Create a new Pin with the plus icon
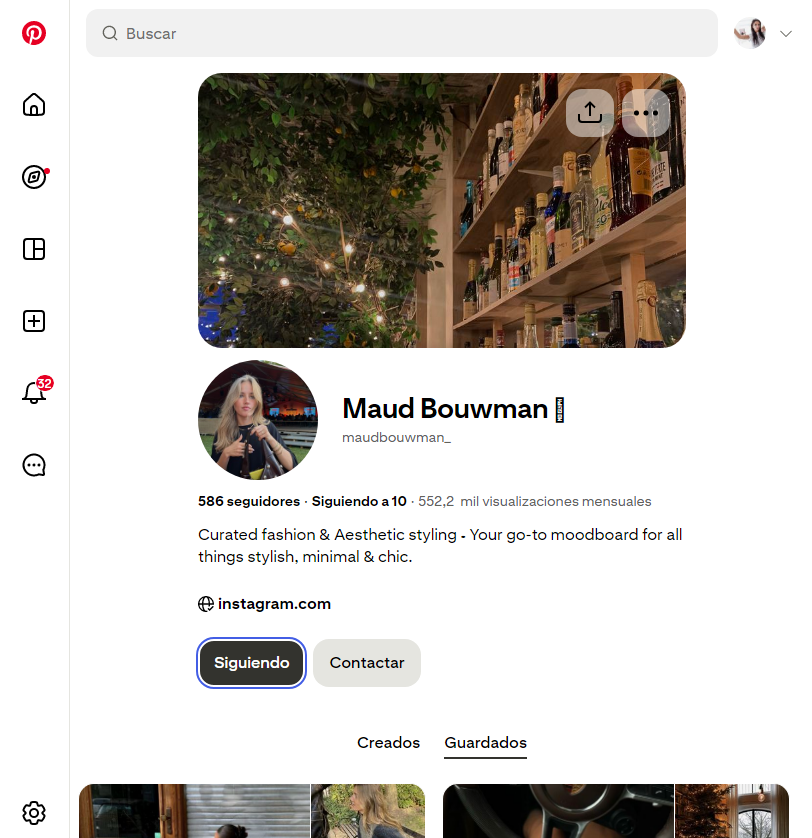The image size is (812, 838). [x=34, y=321]
